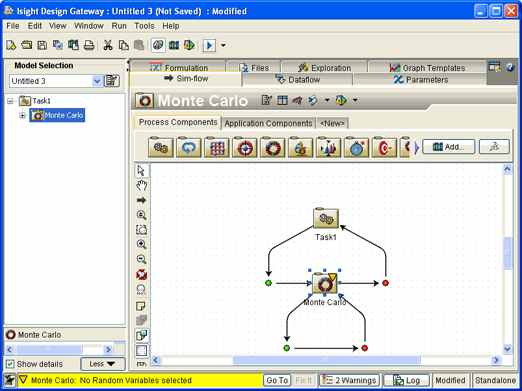Viewport: 522px width, 391px height.
Task: Click the 2 Warnings button
Action: click(350, 380)
